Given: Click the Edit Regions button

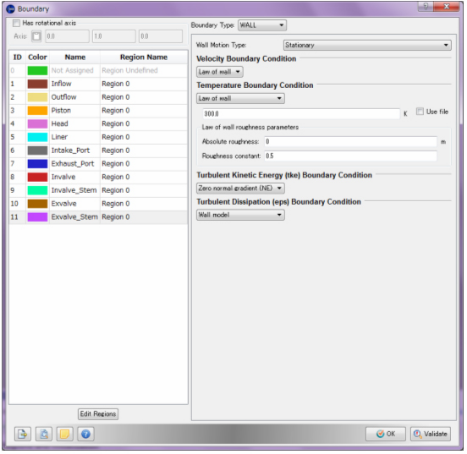Looking at the screenshot, I should click(x=98, y=414).
